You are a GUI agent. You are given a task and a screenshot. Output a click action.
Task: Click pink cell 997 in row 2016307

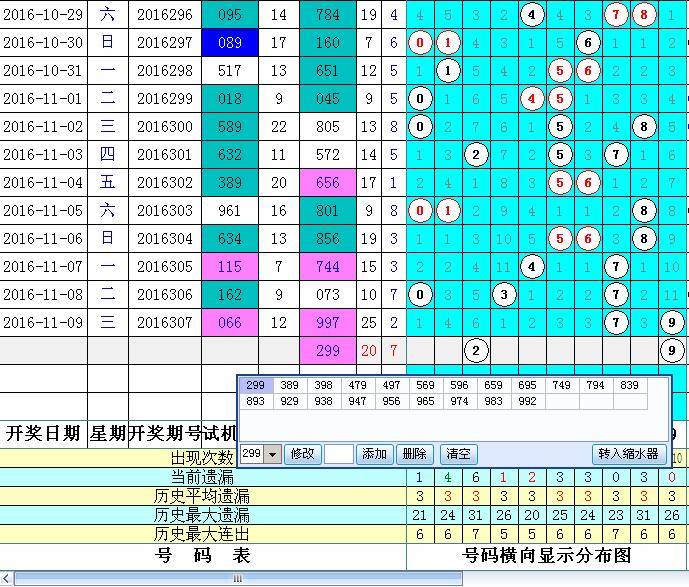(328, 323)
